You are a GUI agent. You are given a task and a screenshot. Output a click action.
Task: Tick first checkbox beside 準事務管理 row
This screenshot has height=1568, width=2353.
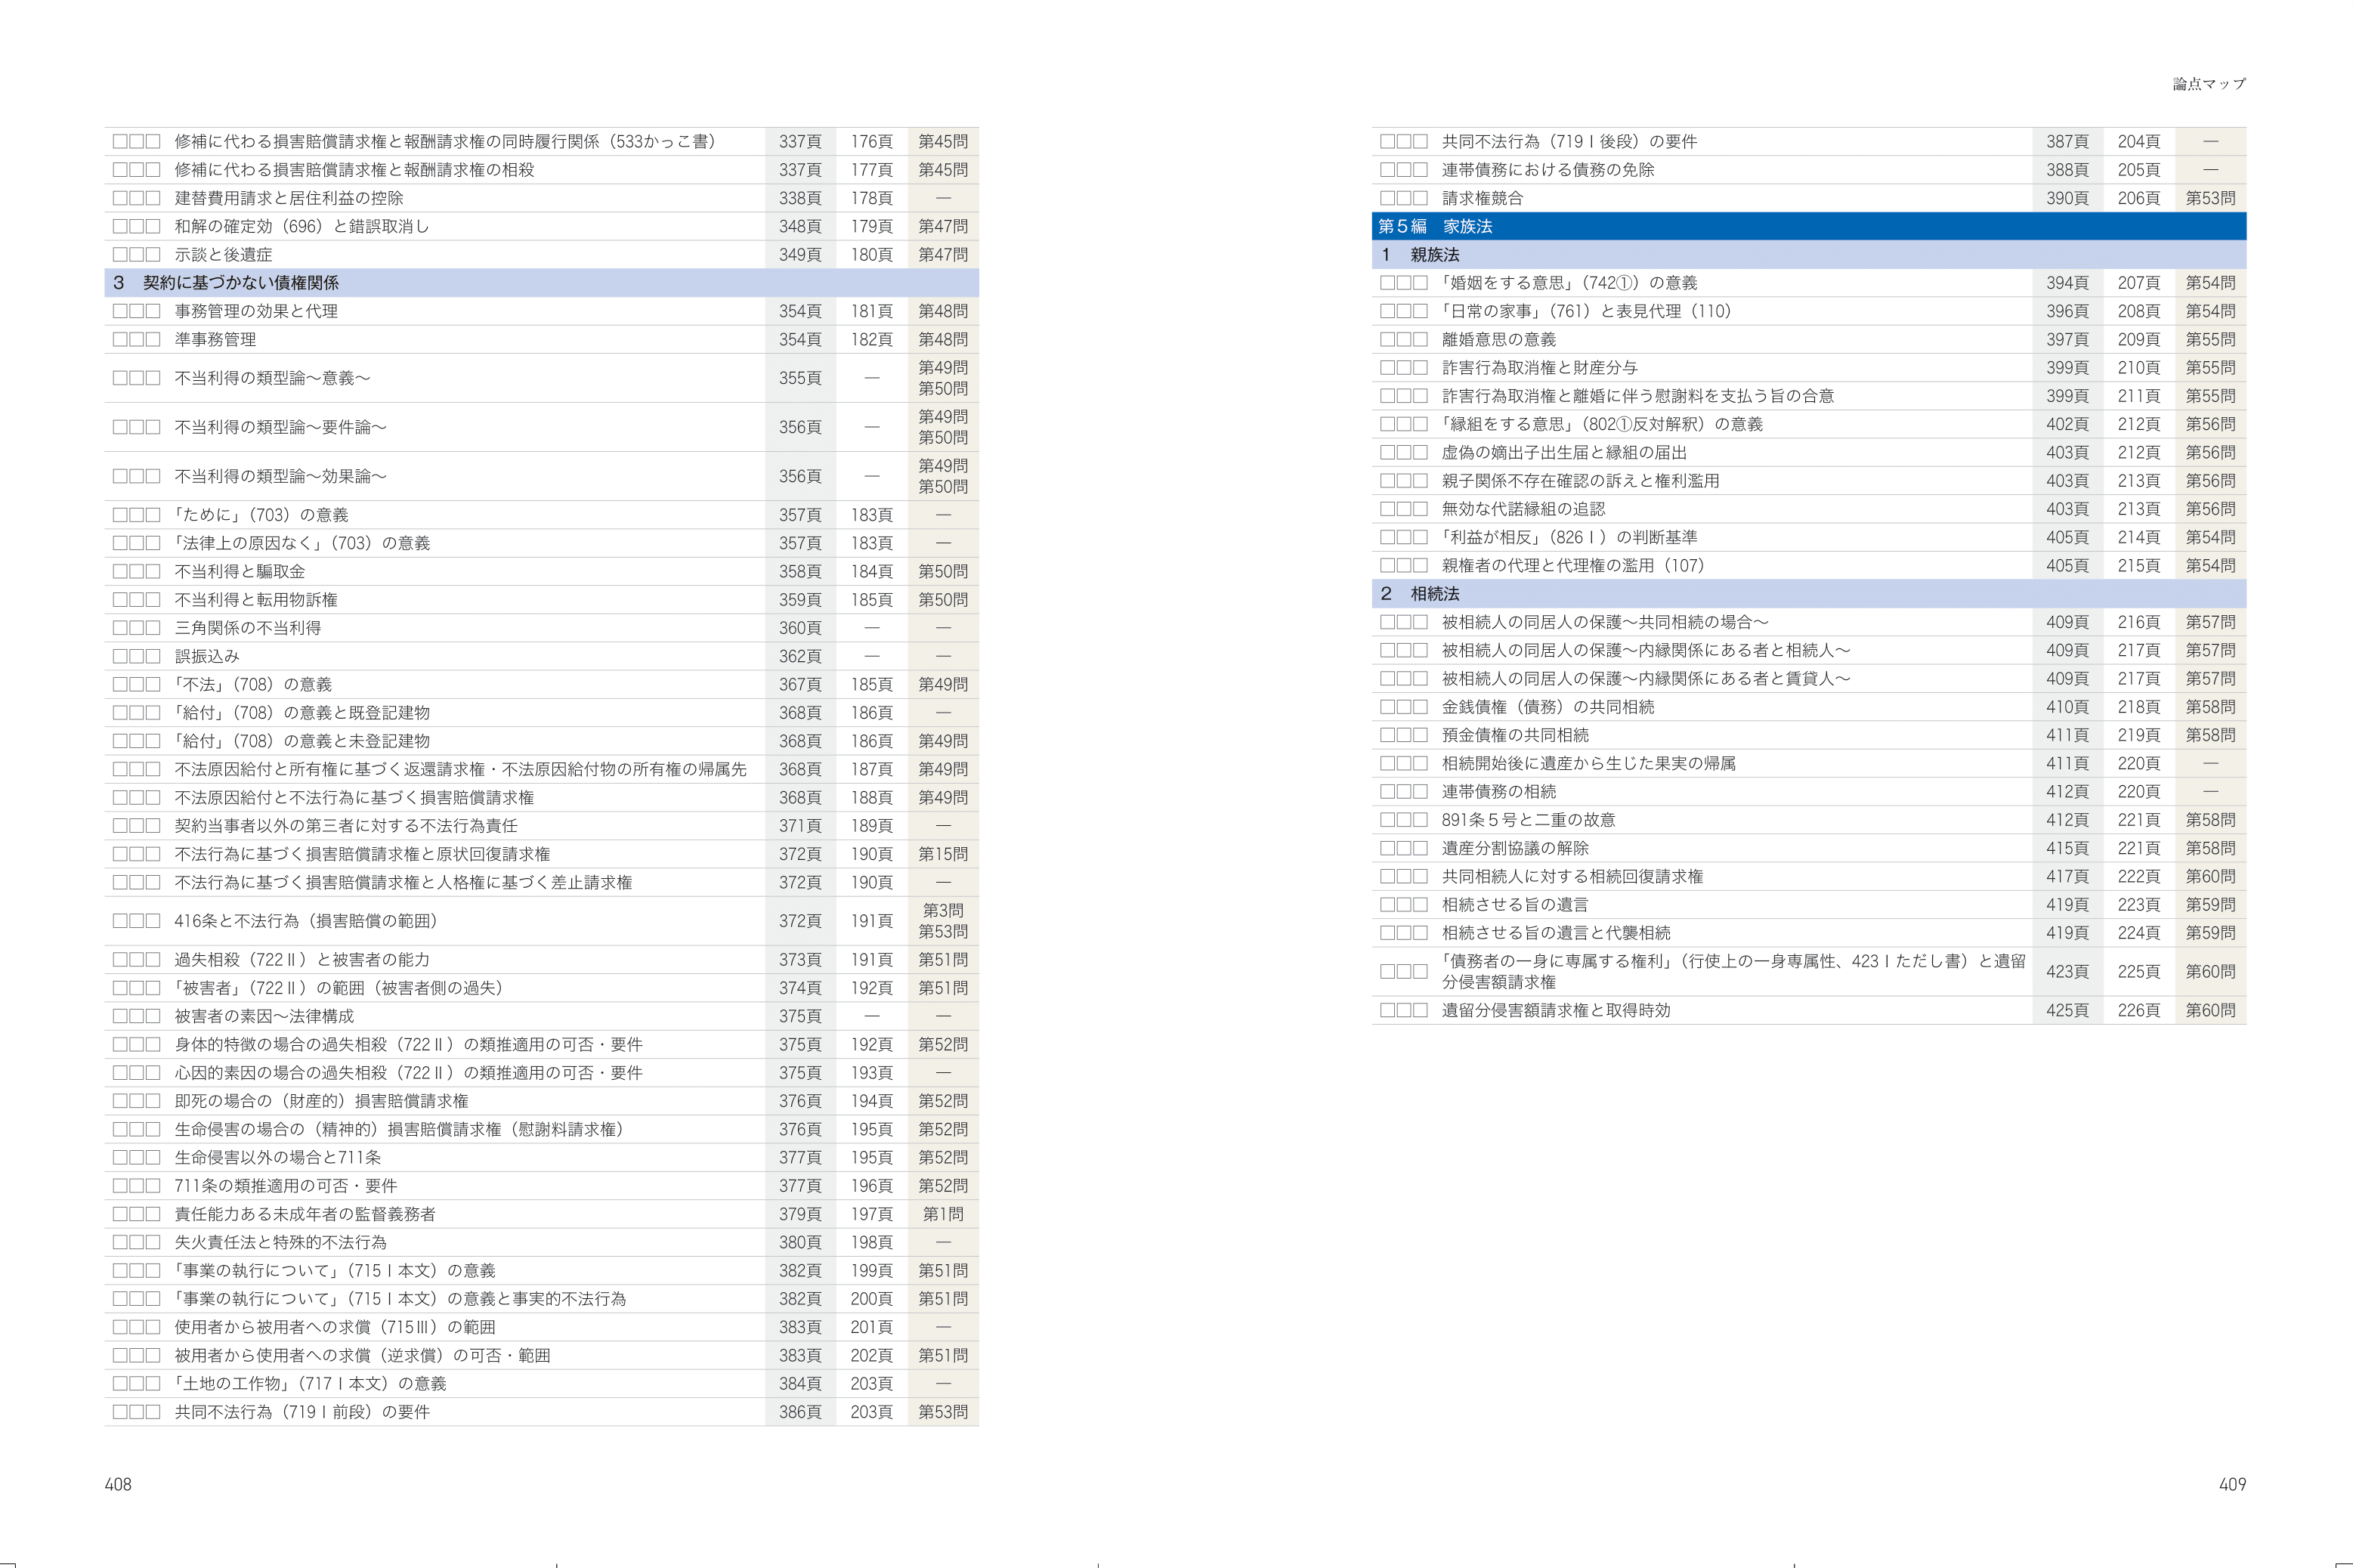[x=120, y=340]
